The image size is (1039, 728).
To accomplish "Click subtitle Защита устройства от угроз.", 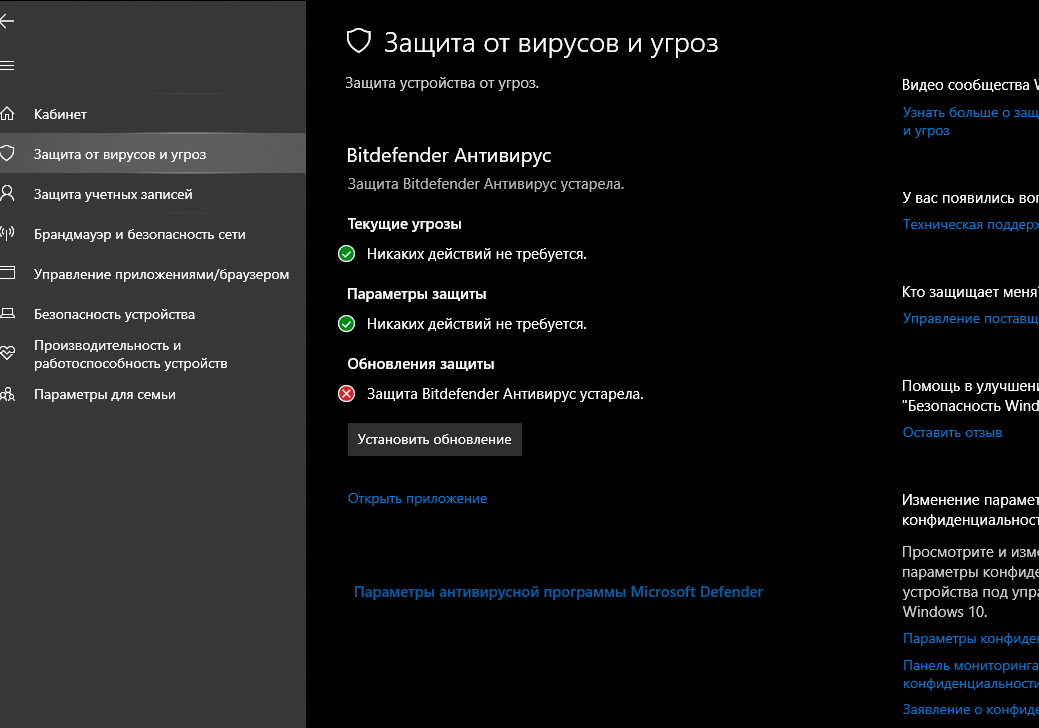I will [442, 83].
